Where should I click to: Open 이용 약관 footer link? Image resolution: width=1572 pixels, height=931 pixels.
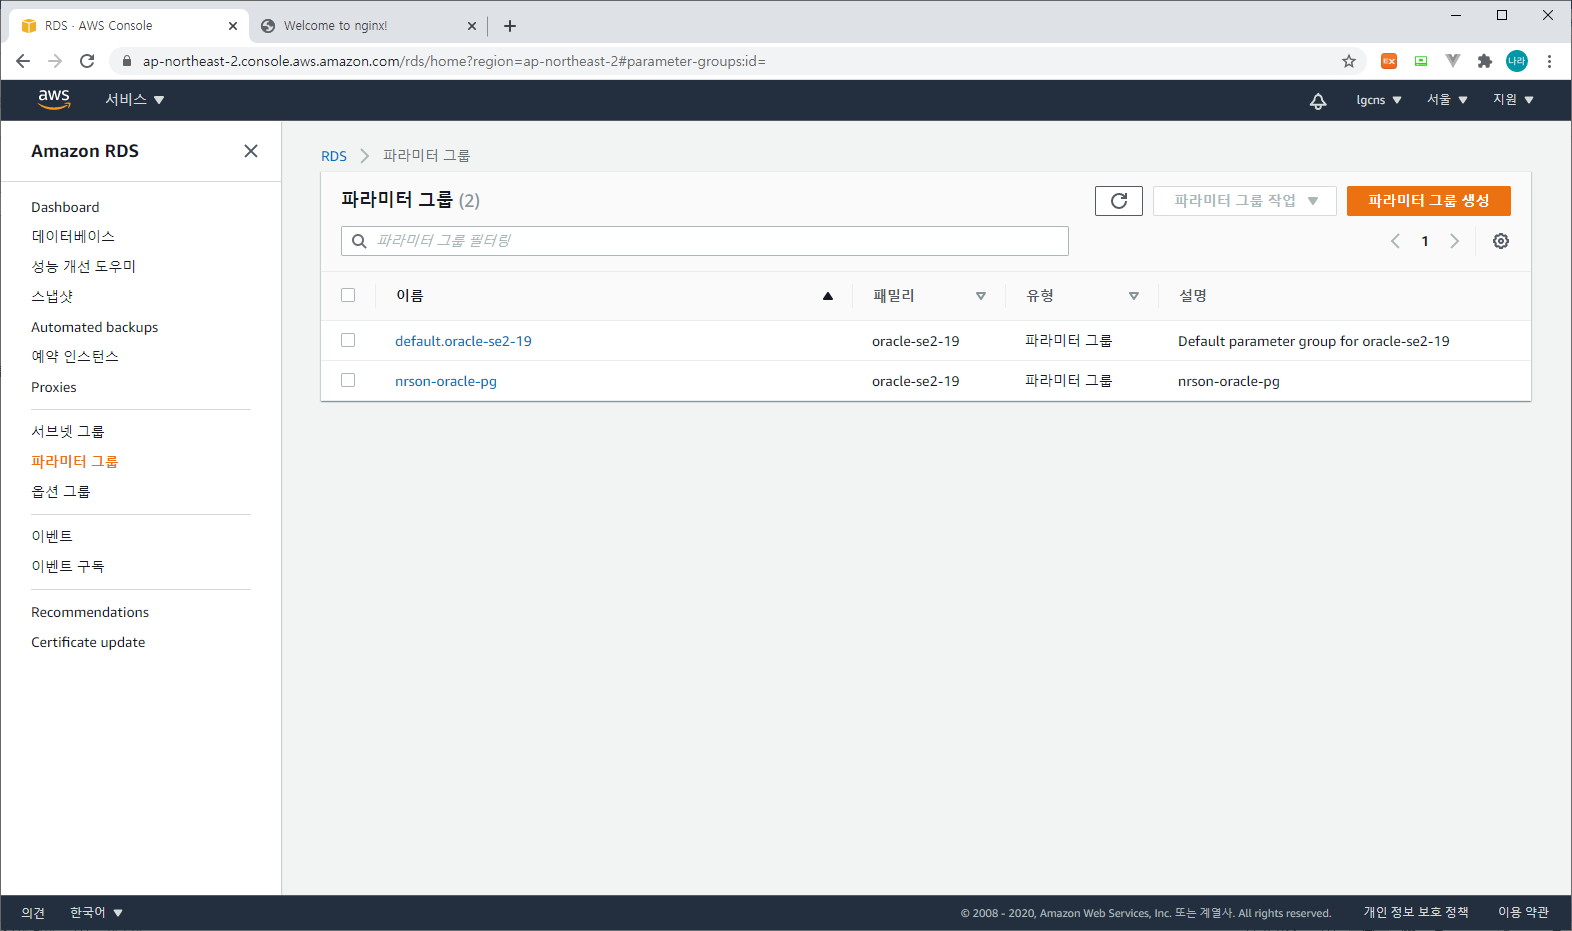click(1523, 912)
